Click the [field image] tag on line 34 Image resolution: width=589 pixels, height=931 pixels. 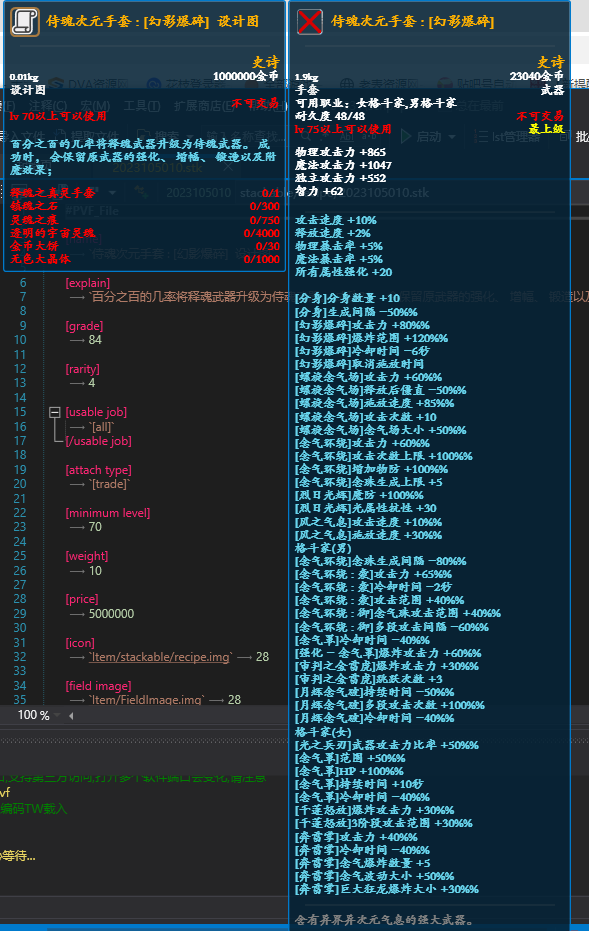[99, 686]
